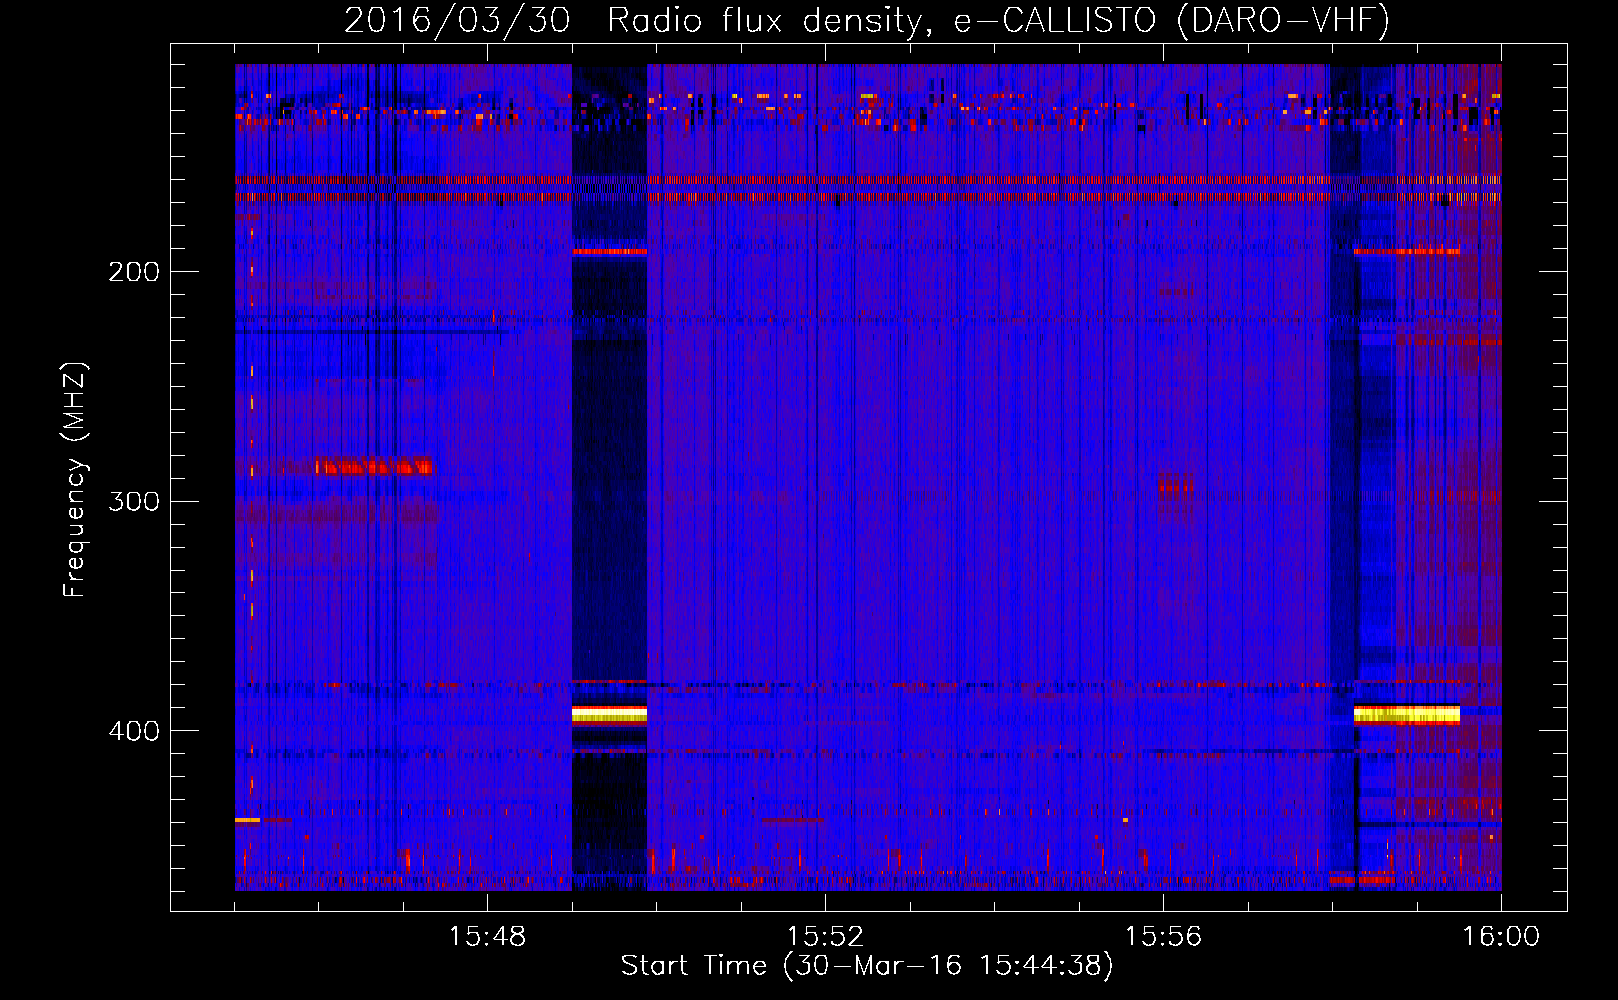Click the 200 MHz frequency tick label
This screenshot has width=1618, height=1000.
click(134, 272)
